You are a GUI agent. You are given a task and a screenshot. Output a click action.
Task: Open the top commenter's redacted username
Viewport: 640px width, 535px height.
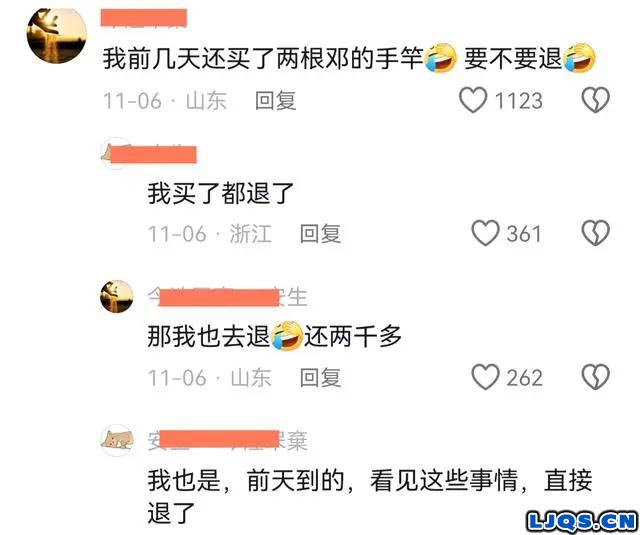click(x=144, y=18)
